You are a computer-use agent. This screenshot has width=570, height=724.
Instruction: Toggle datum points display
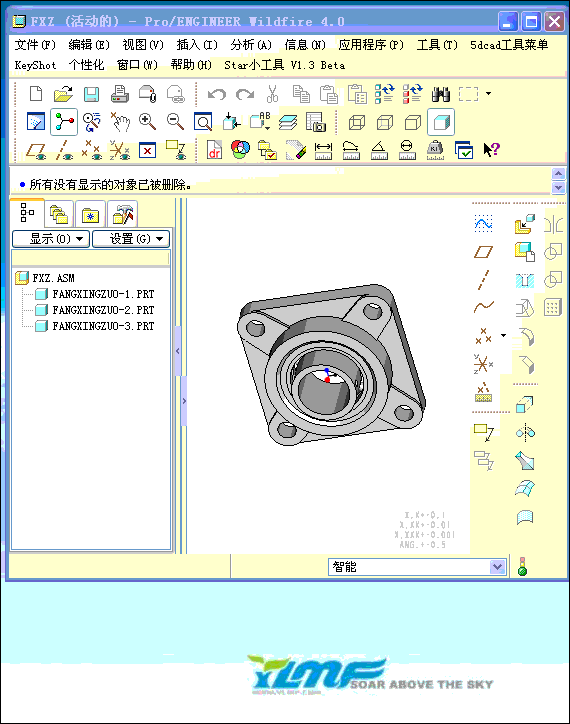coord(91,150)
